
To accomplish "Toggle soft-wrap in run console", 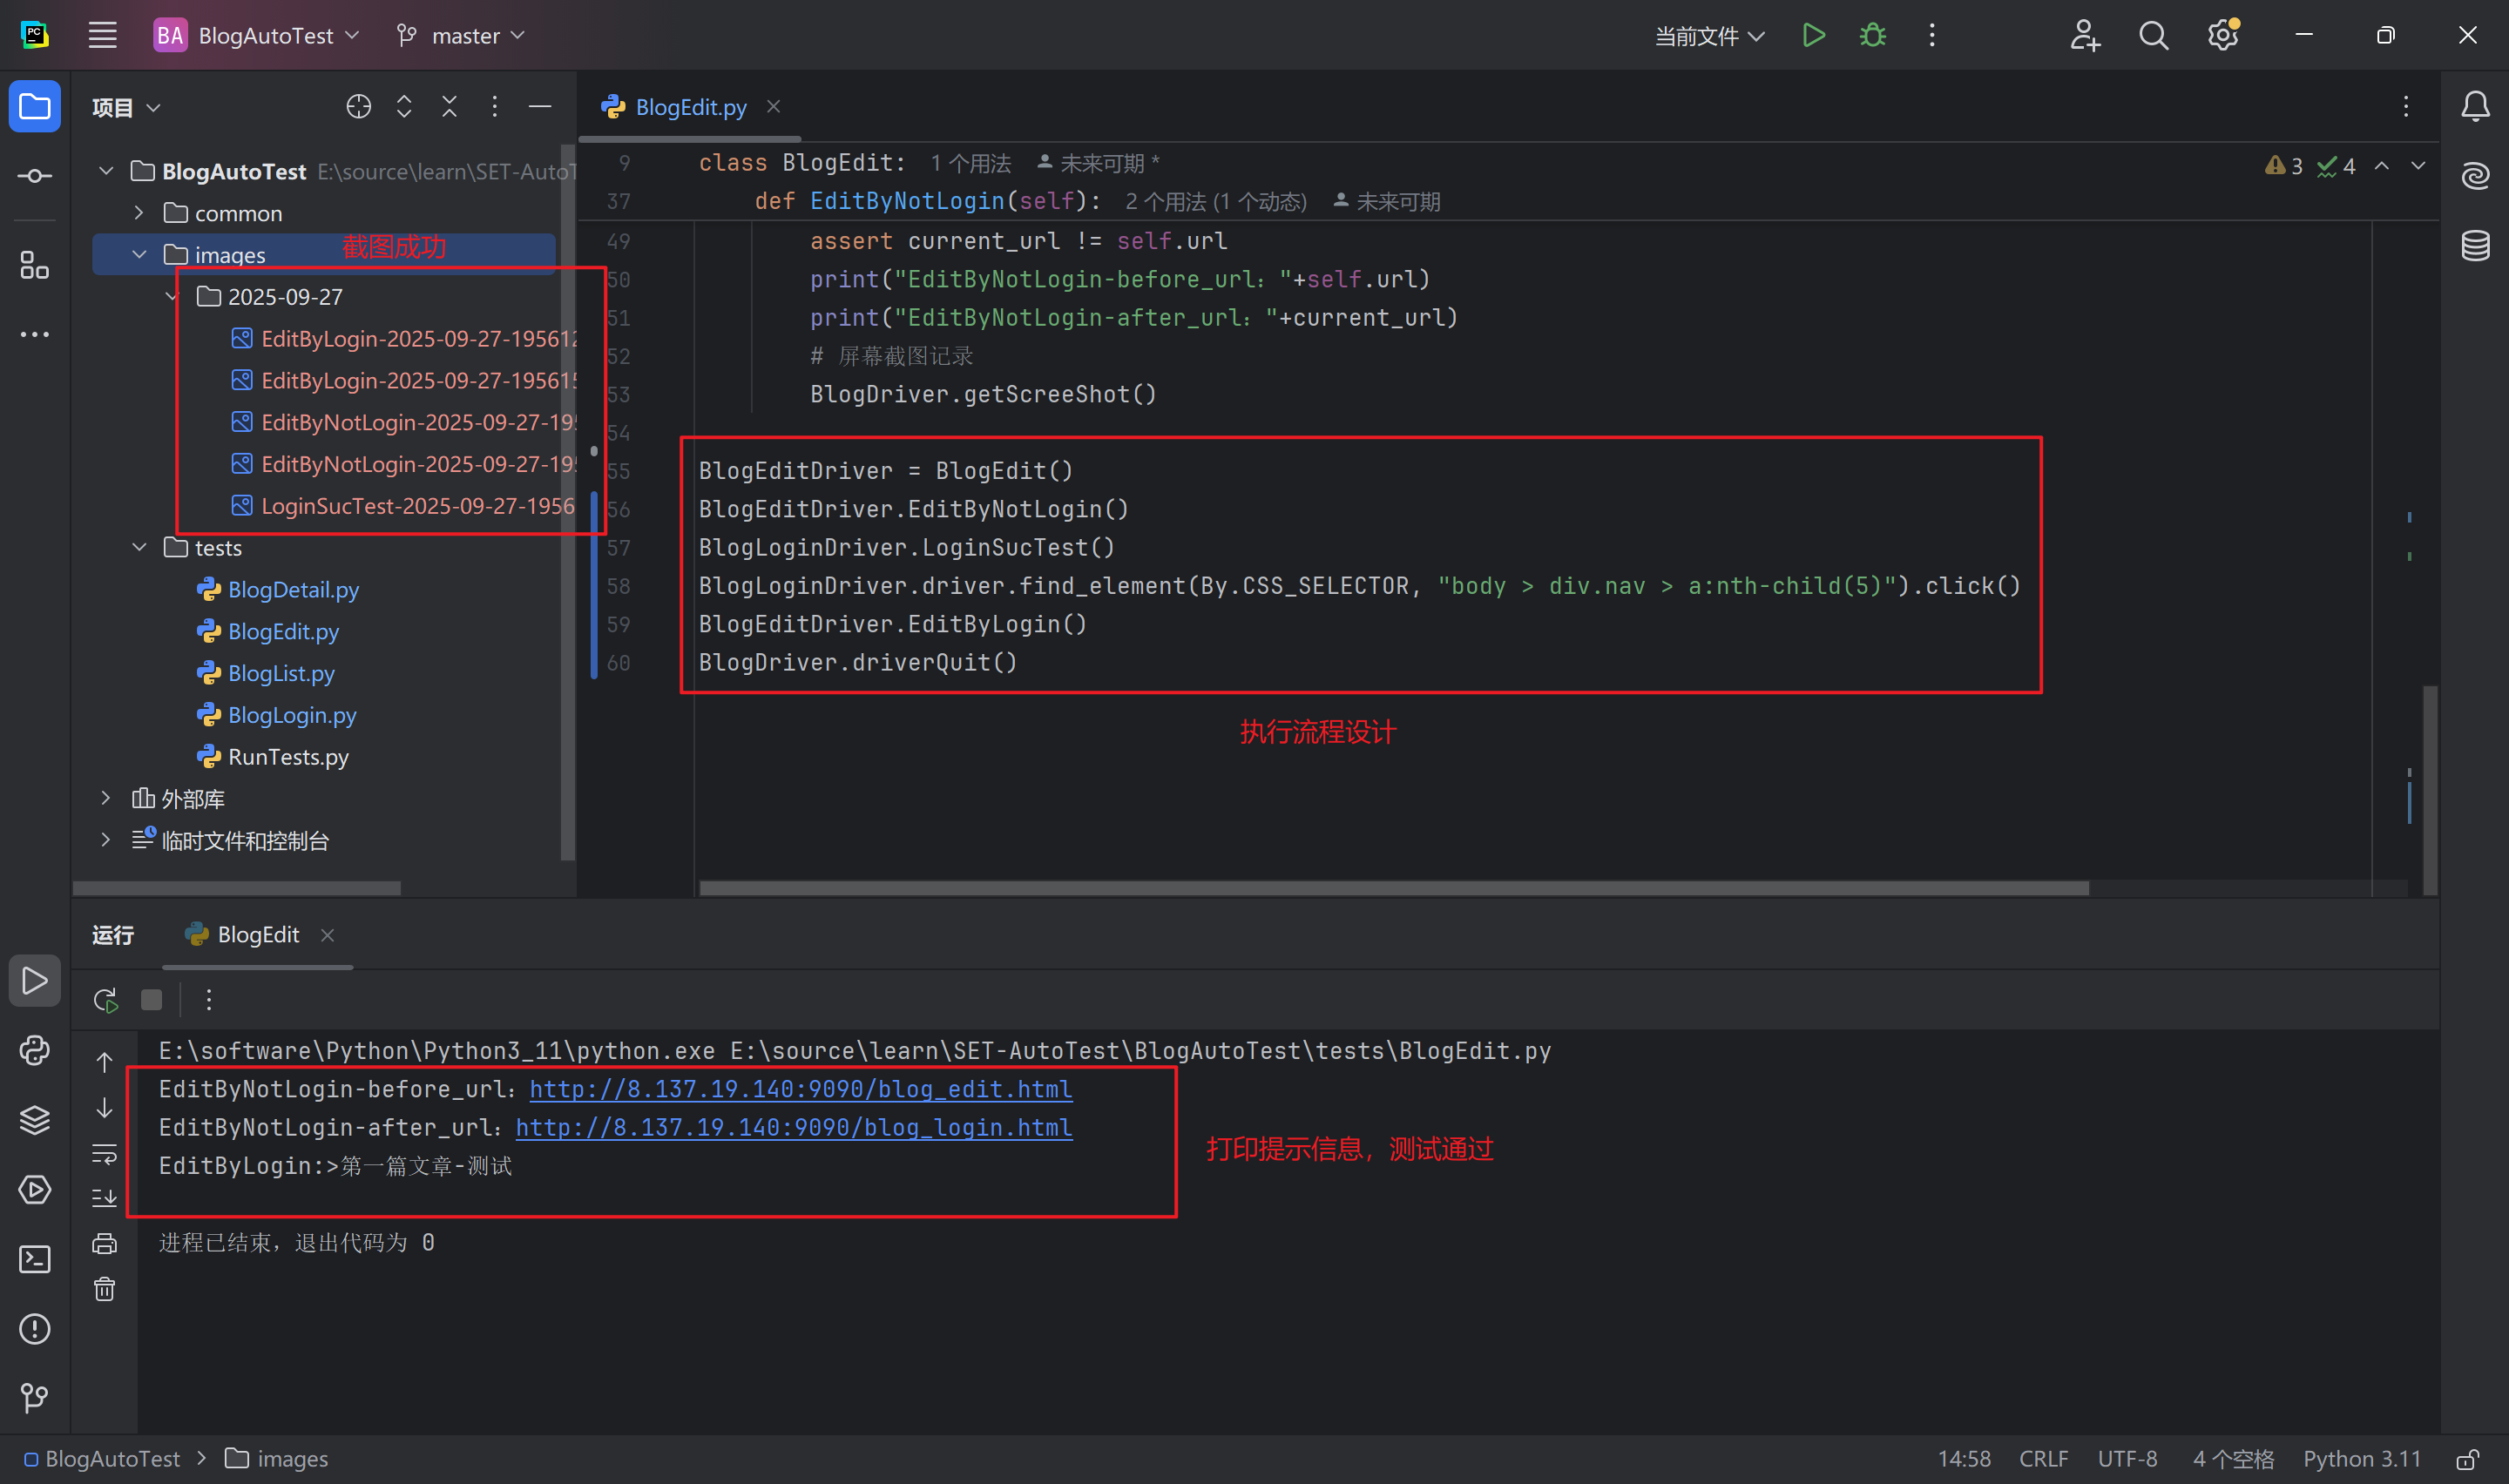I will pos(105,1153).
